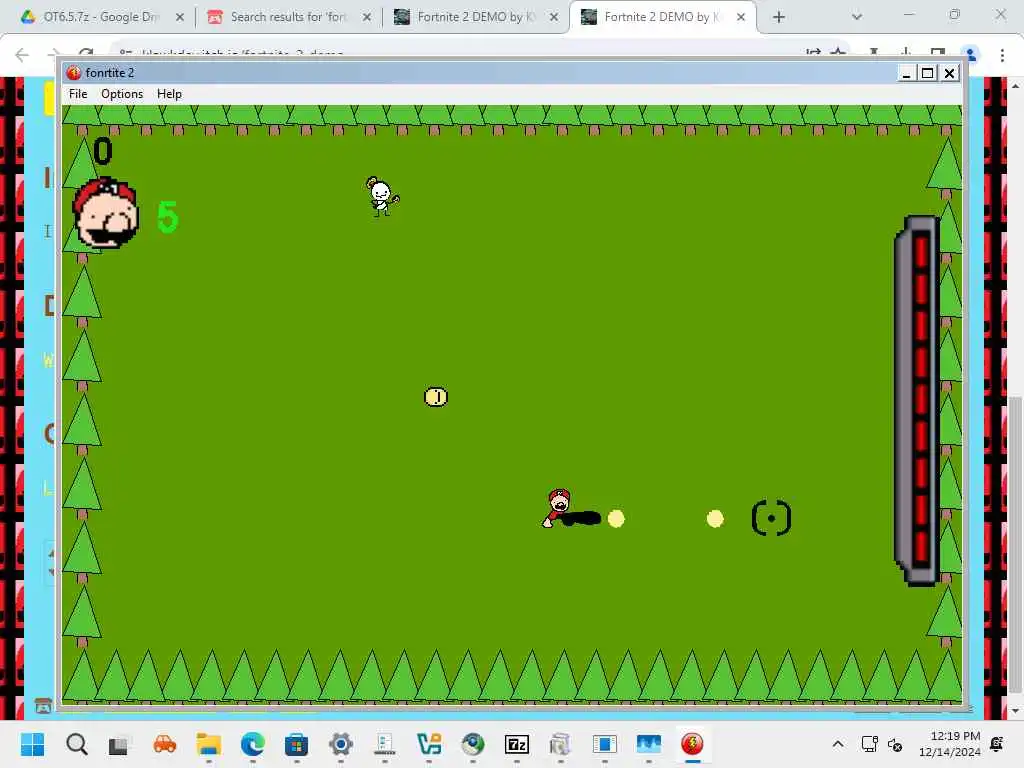The width and height of the screenshot is (1024, 768).
Task: Close the active Fortnite 2 DEMO tab
Action: pos(741,17)
